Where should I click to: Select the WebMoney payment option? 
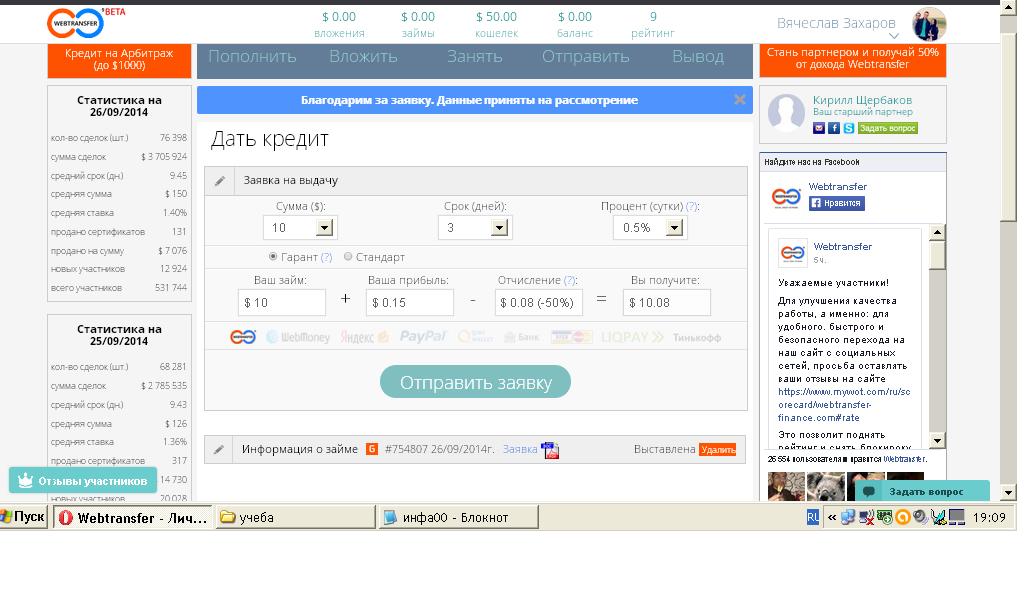298,337
